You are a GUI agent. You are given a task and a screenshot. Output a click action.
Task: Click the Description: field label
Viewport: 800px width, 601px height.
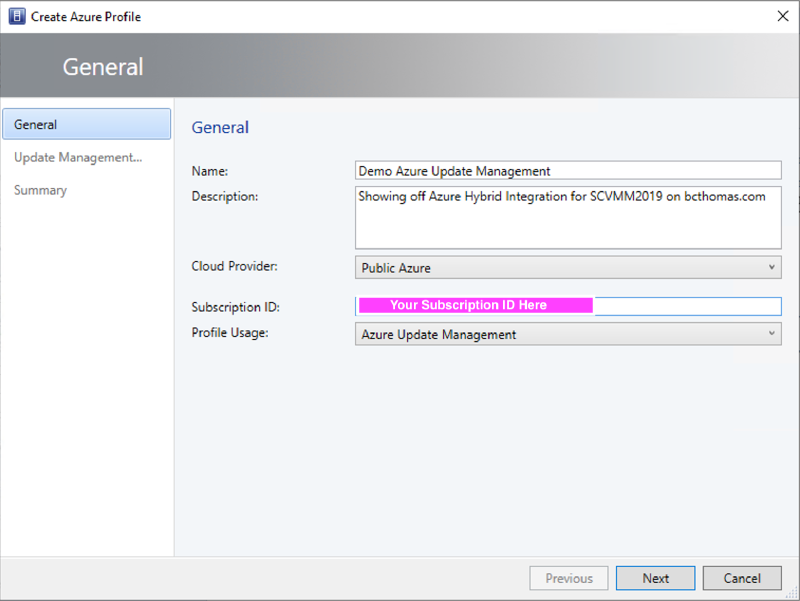click(x=225, y=196)
